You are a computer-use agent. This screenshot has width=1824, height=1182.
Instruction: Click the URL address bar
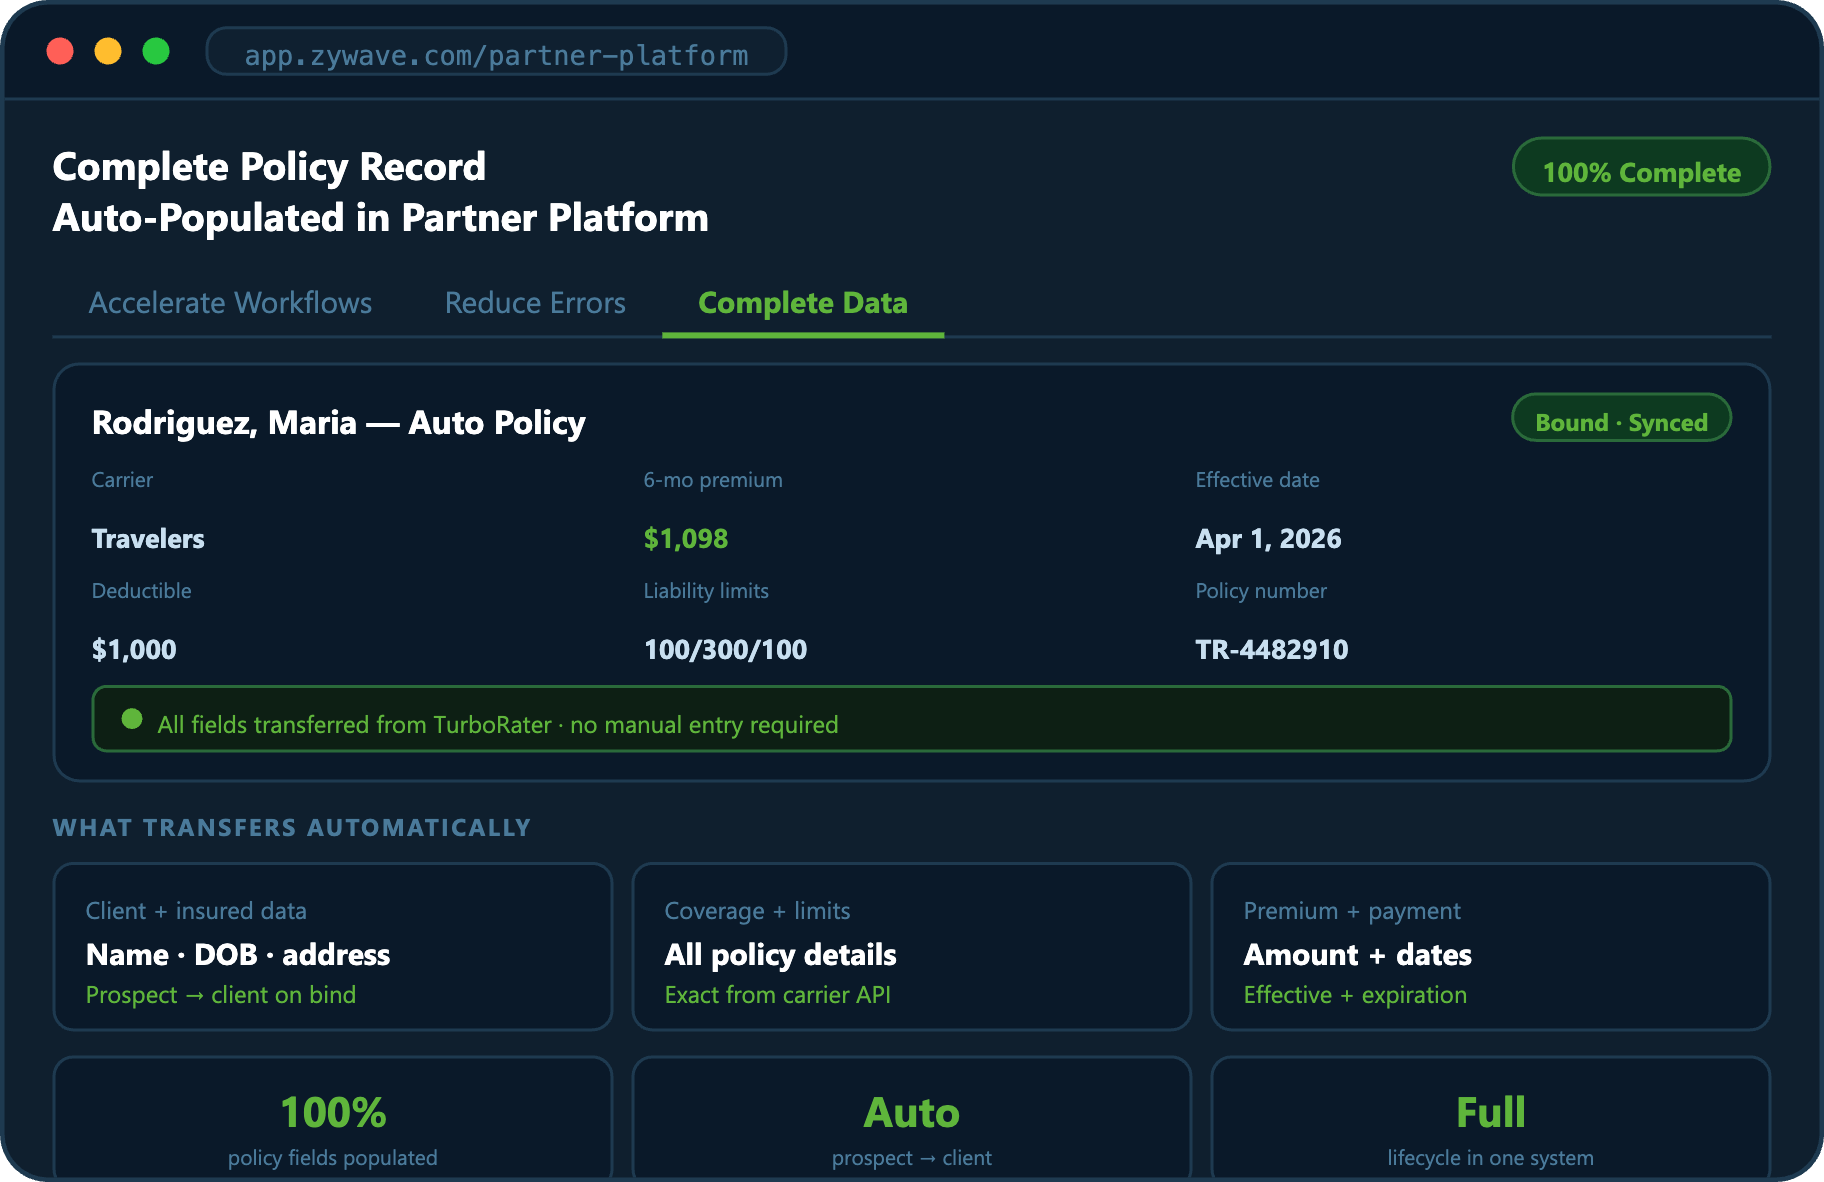pos(496,52)
